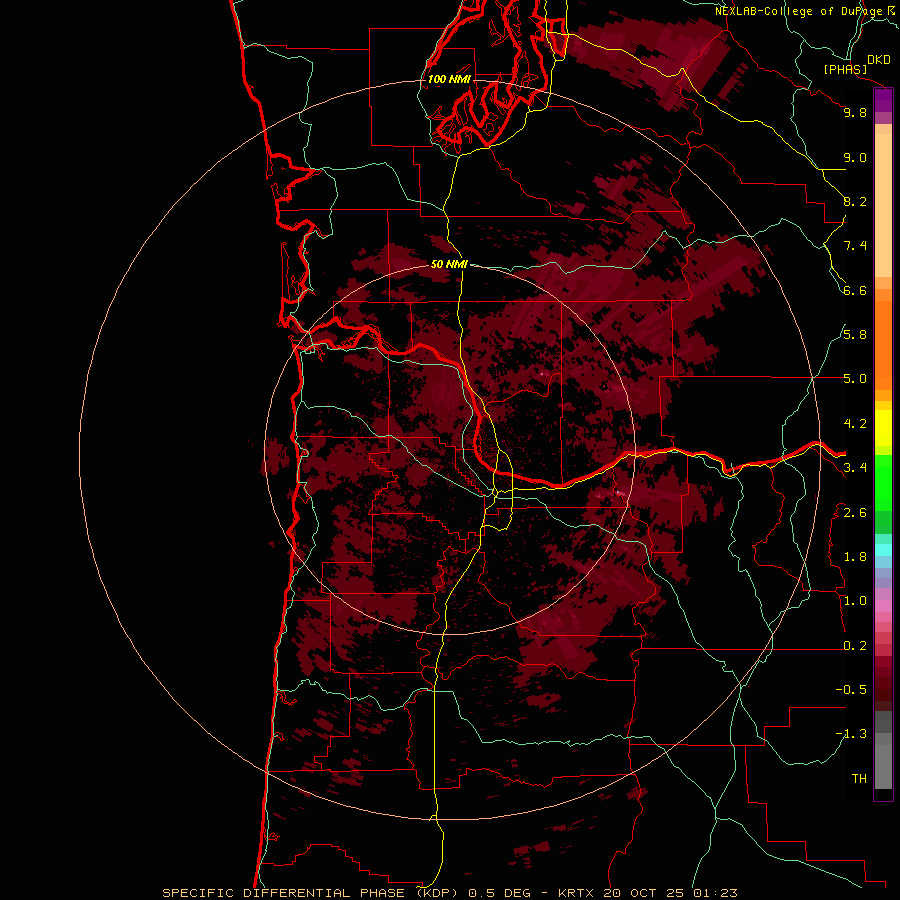This screenshot has height=900, width=900.
Task: Click the DKD label above color scale
Action: [878, 60]
